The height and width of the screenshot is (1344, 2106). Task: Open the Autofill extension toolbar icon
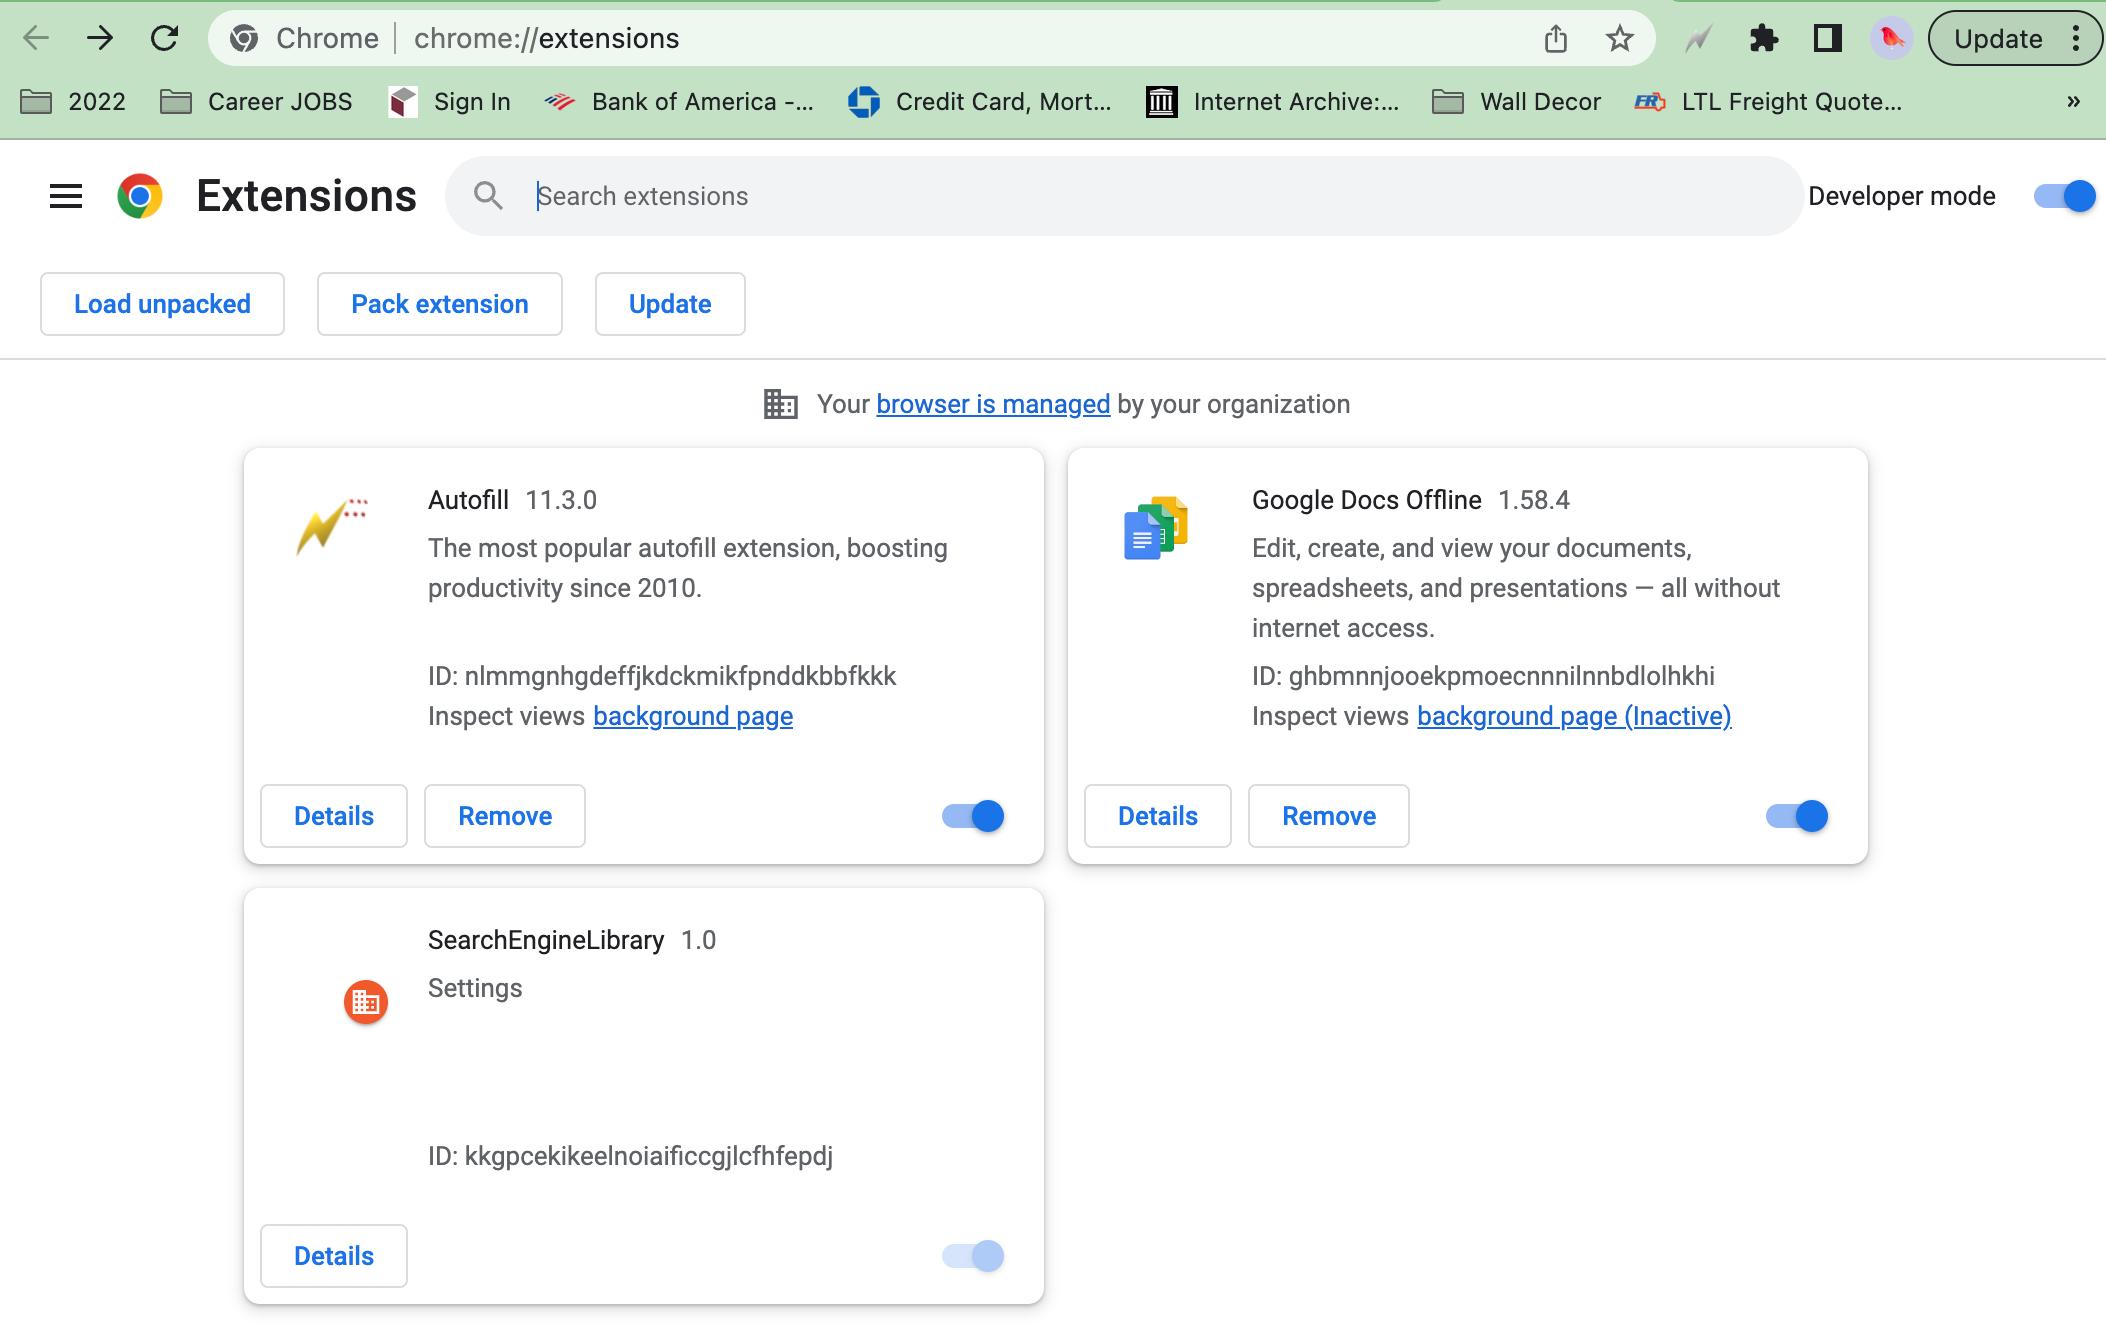(x=1699, y=39)
